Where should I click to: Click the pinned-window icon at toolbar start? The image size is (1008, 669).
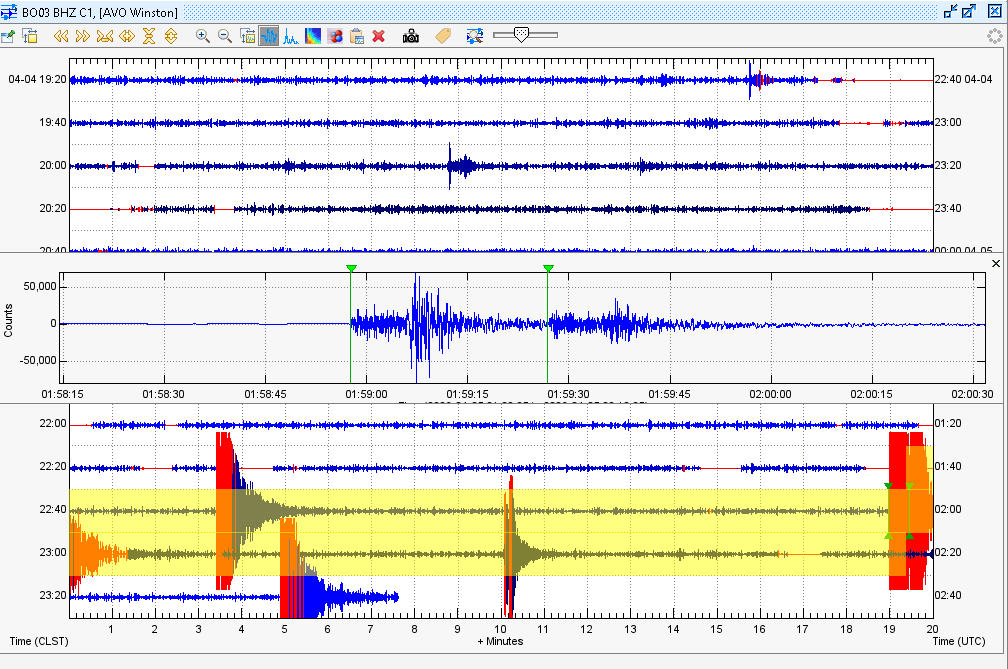[x=8, y=36]
